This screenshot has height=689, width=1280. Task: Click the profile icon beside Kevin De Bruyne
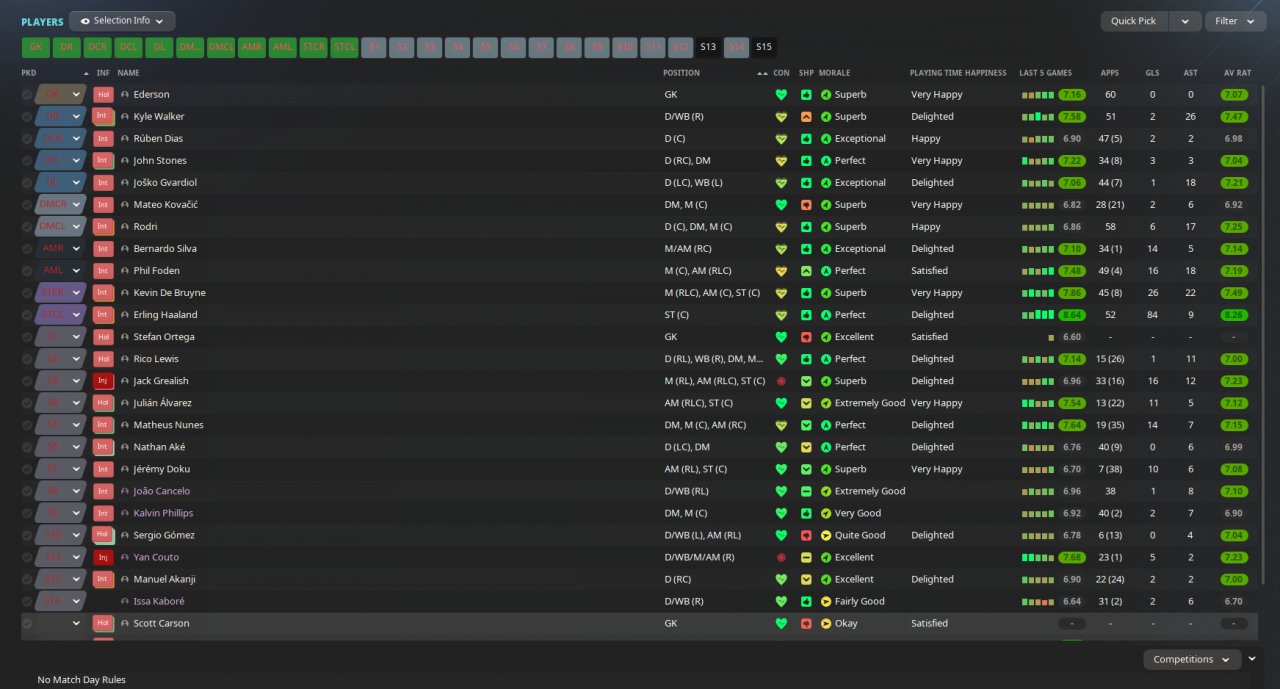[125, 293]
